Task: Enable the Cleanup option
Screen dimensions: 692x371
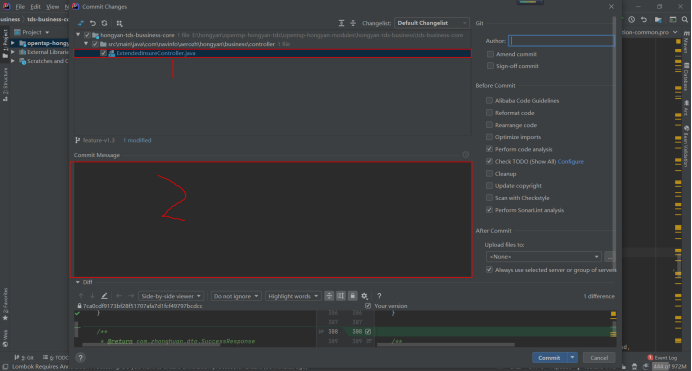Action: tap(489, 173)
